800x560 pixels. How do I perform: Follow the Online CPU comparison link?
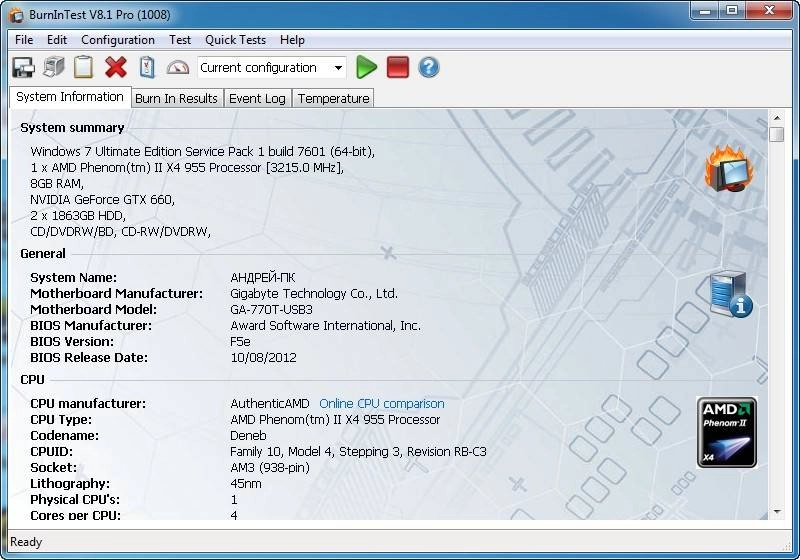point(382,403)
